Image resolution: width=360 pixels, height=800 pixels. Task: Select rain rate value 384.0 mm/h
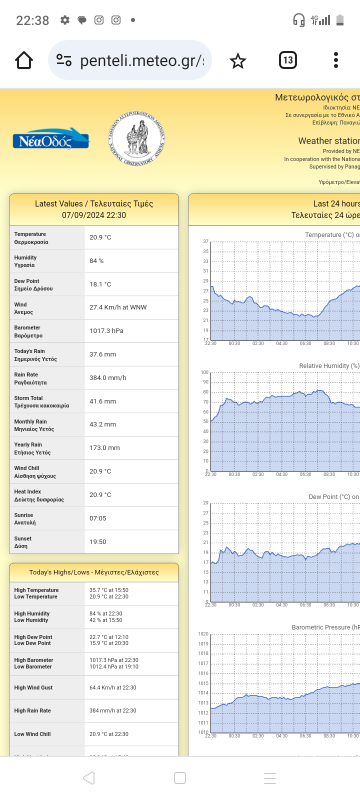coord(107,378)
